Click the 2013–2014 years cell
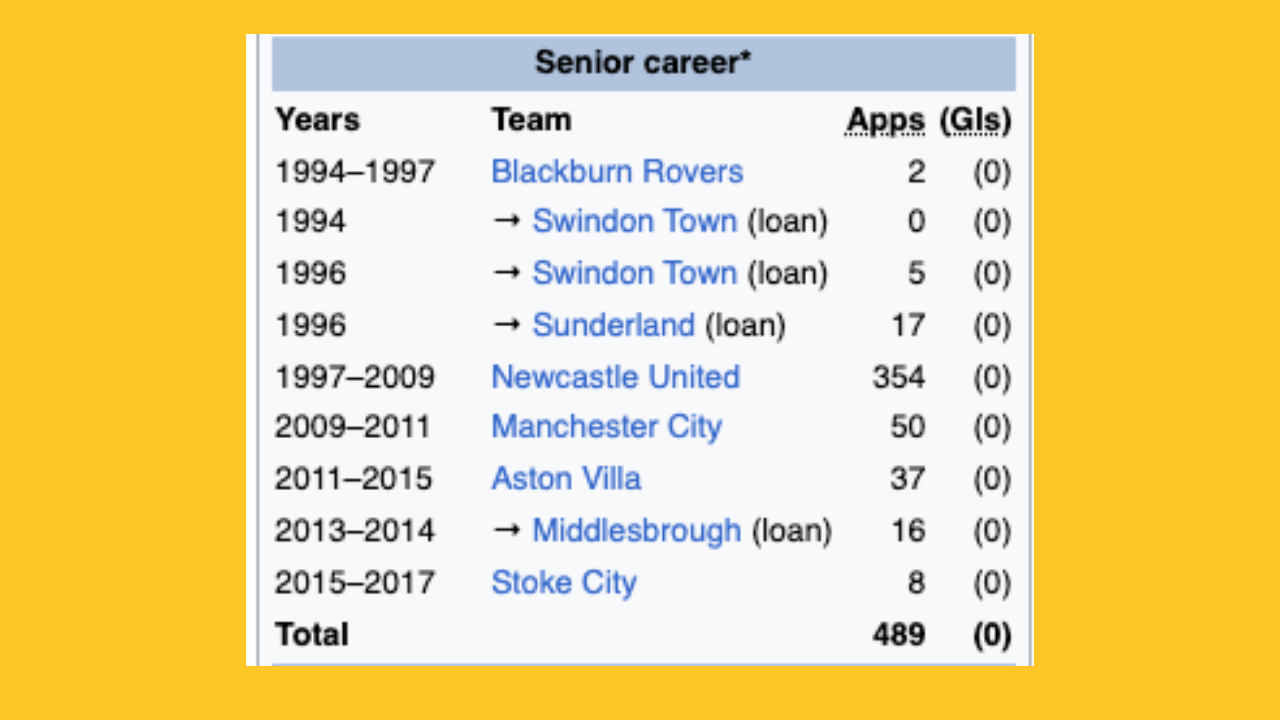1280x720 pixels. 355,530
